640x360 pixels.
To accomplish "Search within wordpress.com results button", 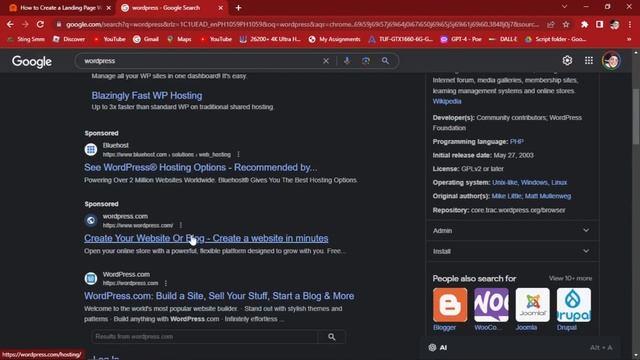I will tap(331, 337).
